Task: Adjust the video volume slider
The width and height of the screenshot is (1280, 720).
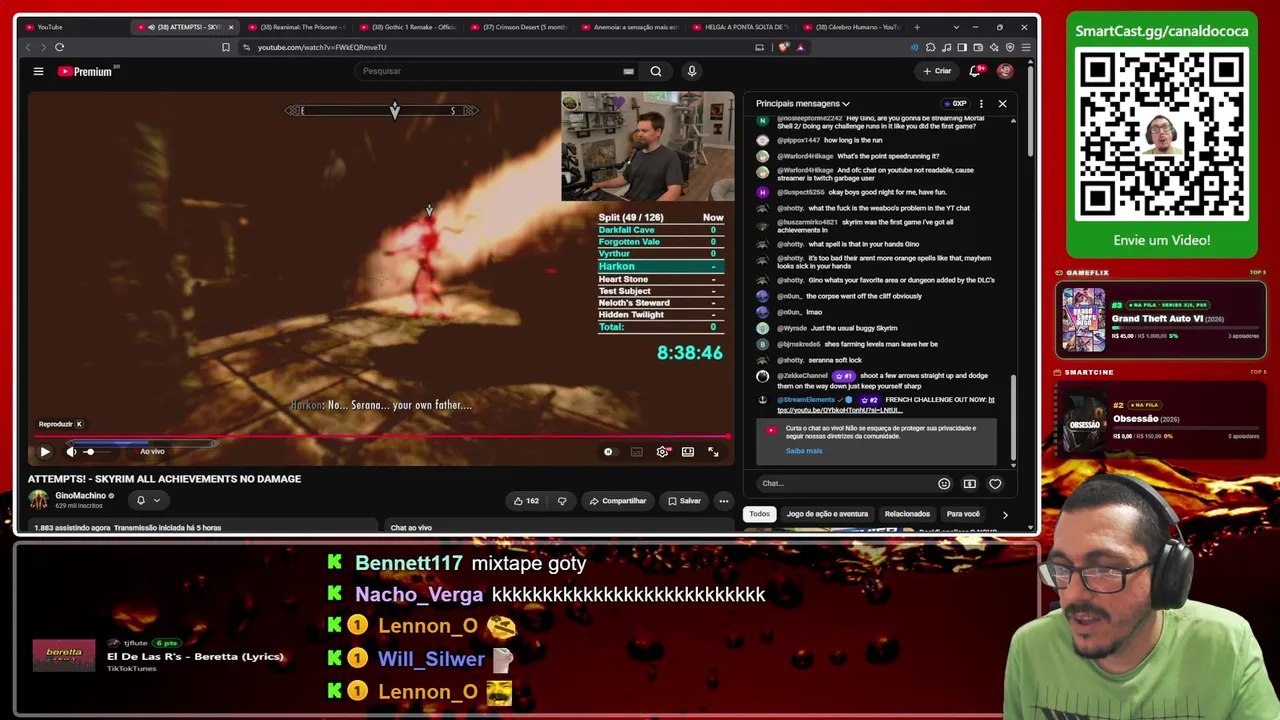Action: [x=96, y=452]
